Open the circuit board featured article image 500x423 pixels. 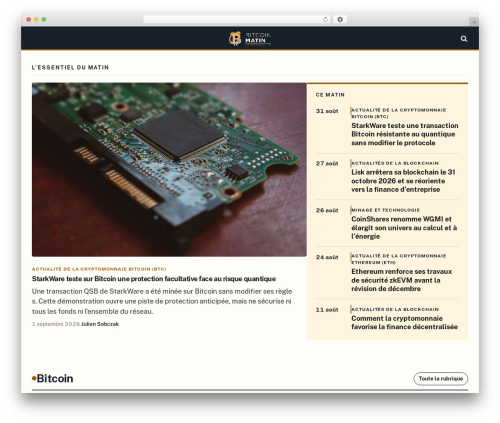(x=169, y=170)
